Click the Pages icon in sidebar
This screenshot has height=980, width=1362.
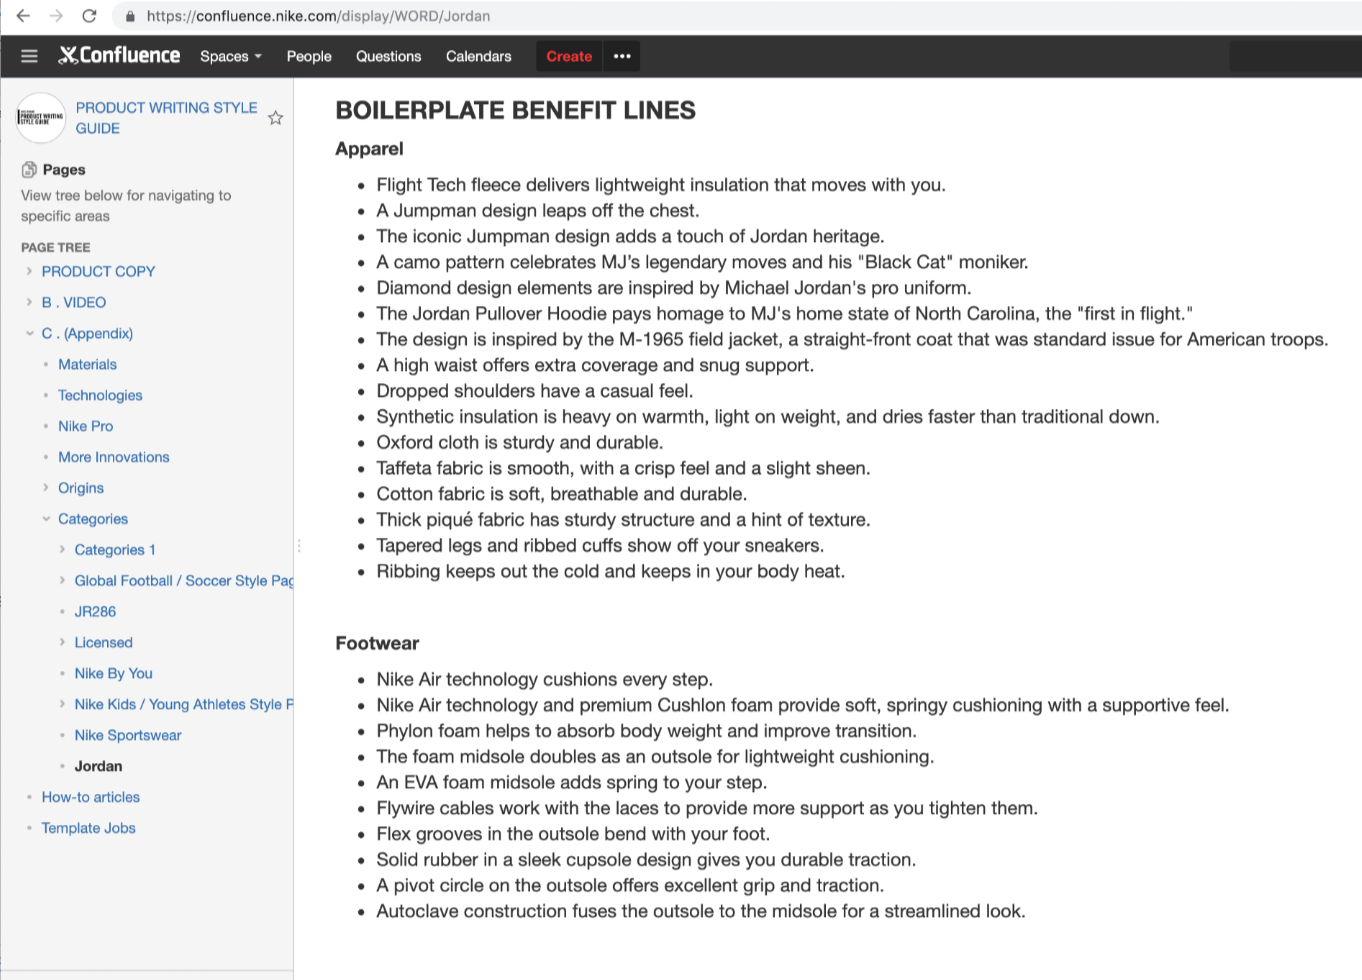pyautogui.click(x=29, y=169)
